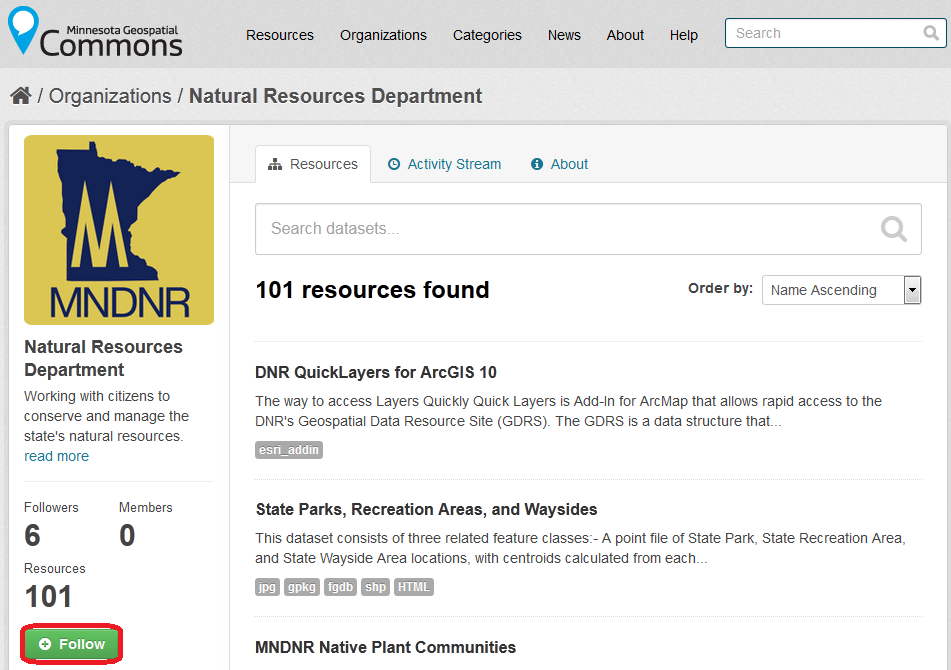This screenshot has width=951, height=670.
Task: Click the read more link
Action: click(56, 456)
